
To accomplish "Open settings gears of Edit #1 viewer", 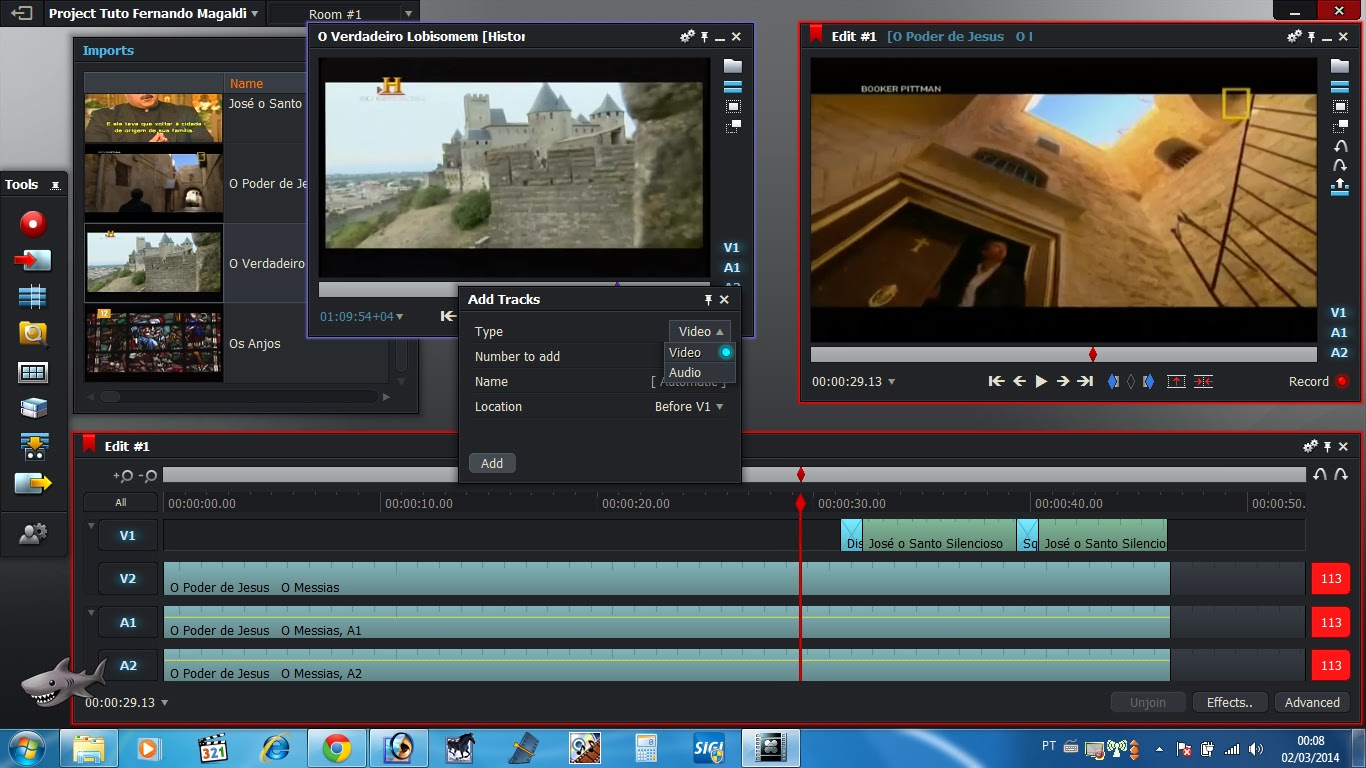I will [x=1294, y=36].
